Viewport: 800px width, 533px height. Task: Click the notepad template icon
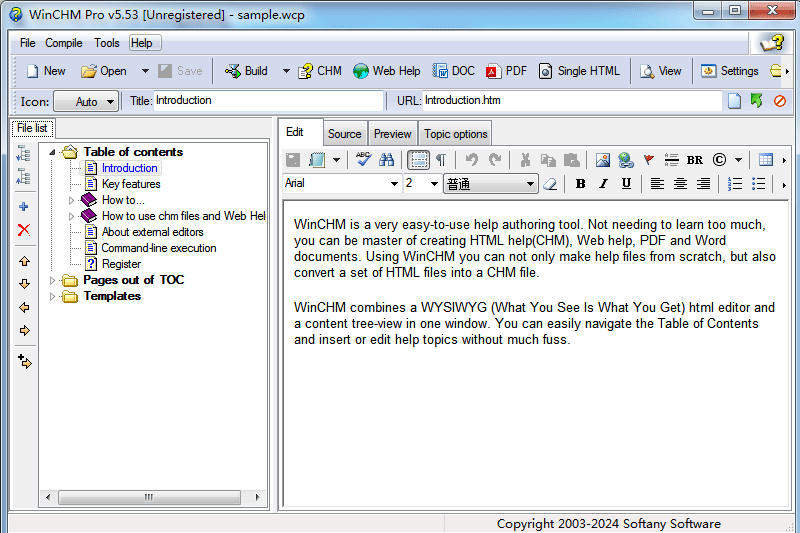point(317,160)
